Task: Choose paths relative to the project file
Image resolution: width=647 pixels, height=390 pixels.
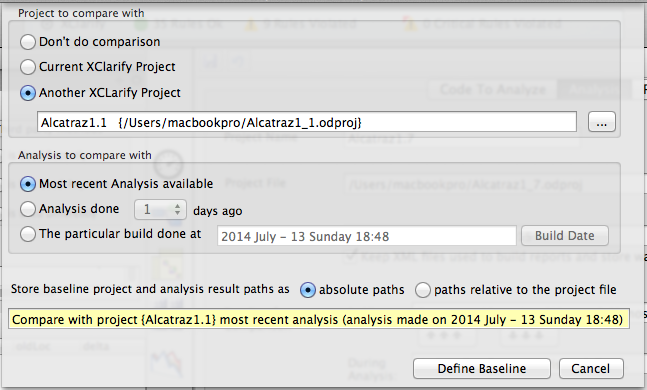Action: coord(423,290)
